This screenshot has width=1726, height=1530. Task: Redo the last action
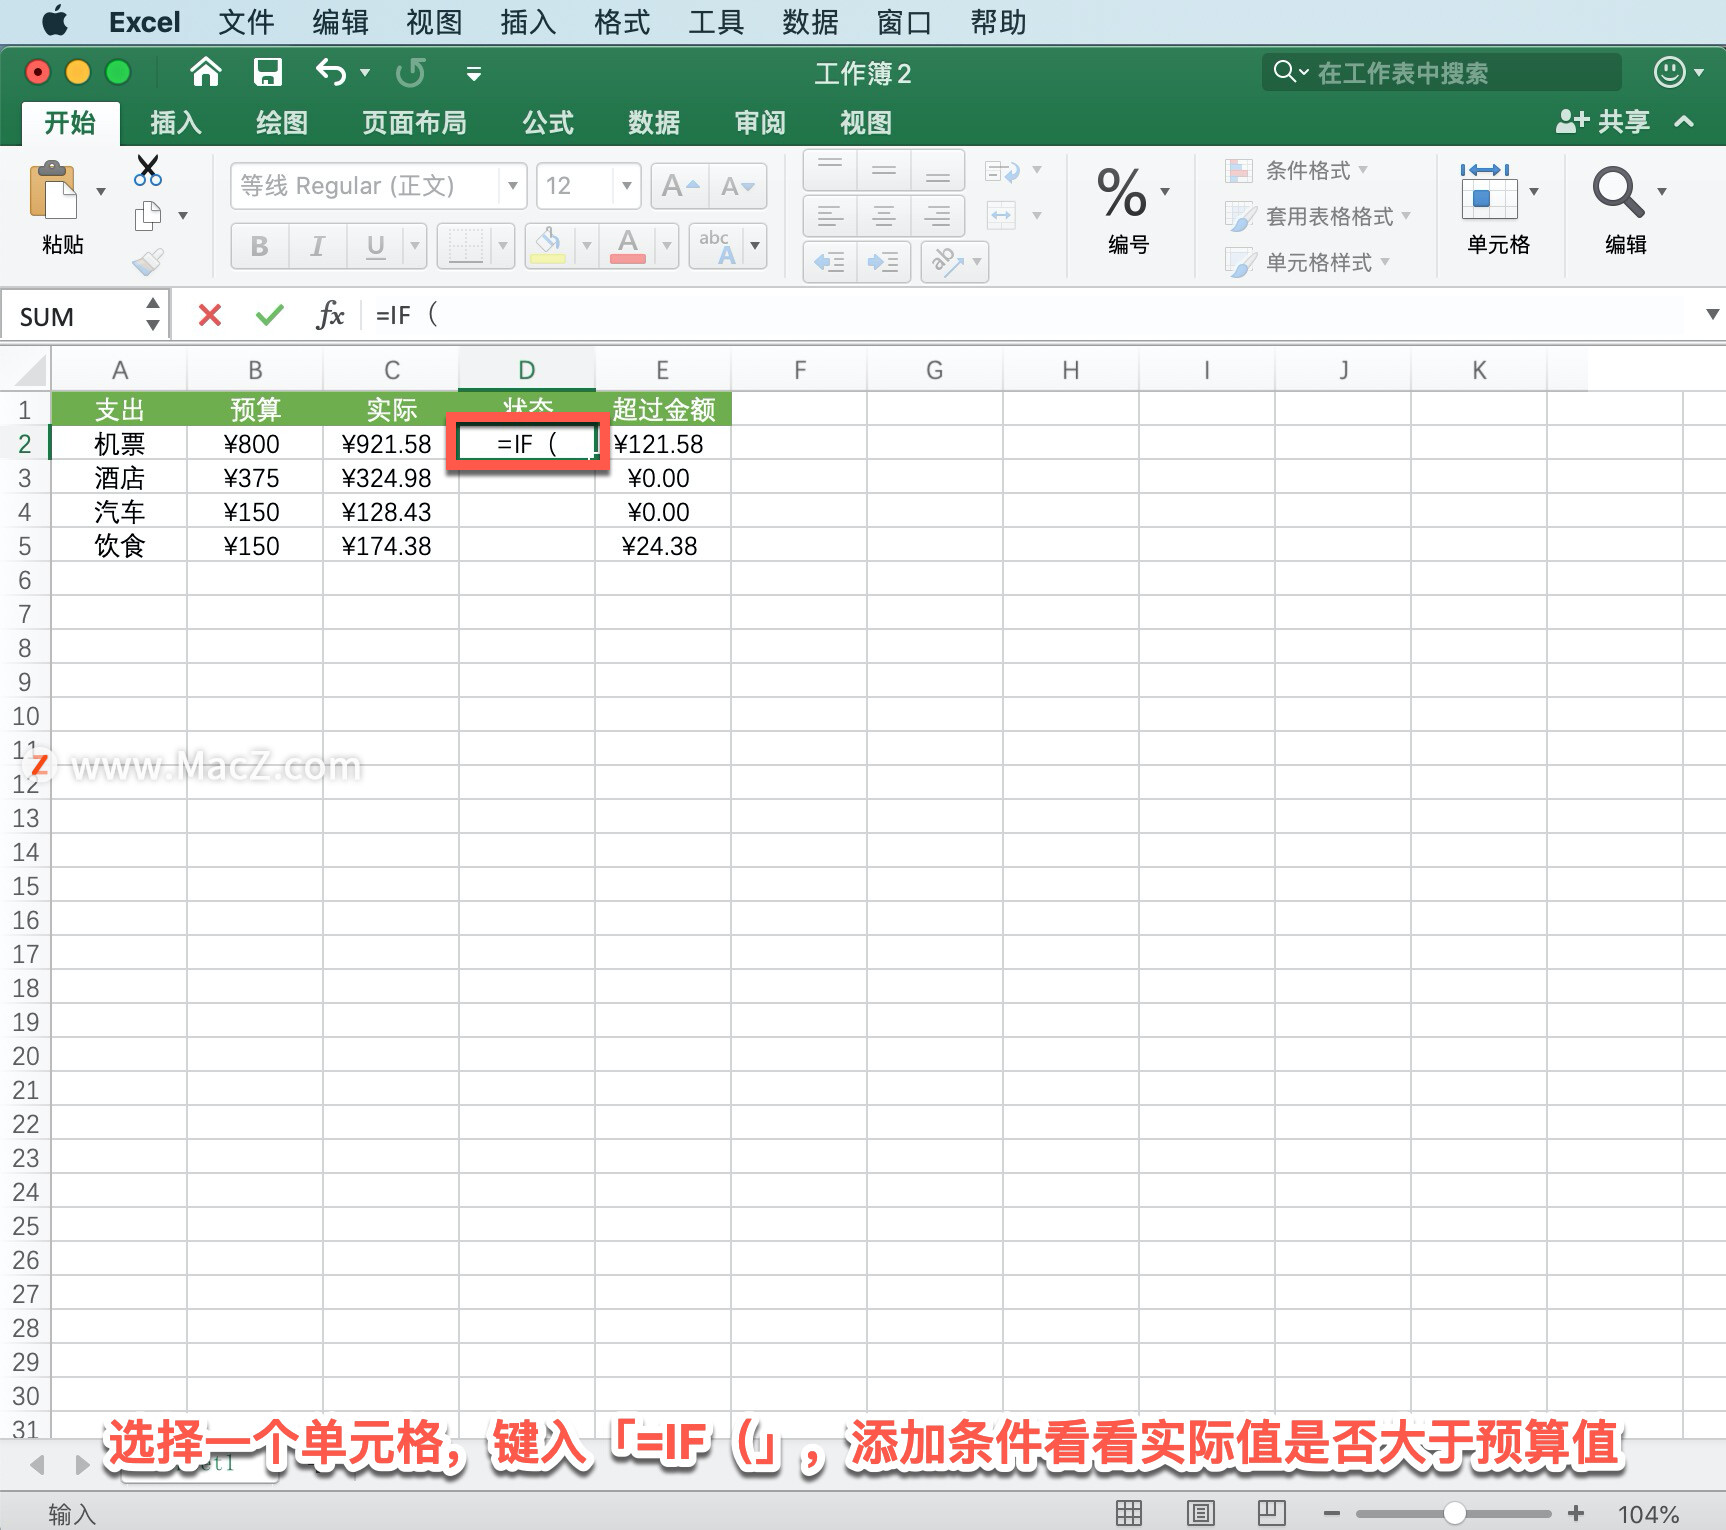(410, 72)
